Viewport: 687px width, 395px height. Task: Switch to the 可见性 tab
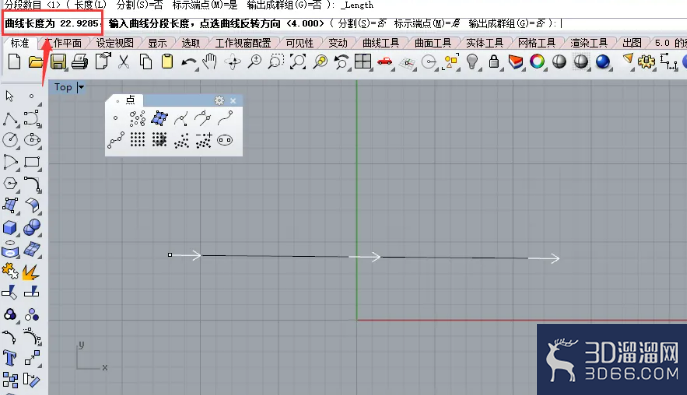point(300,42)
